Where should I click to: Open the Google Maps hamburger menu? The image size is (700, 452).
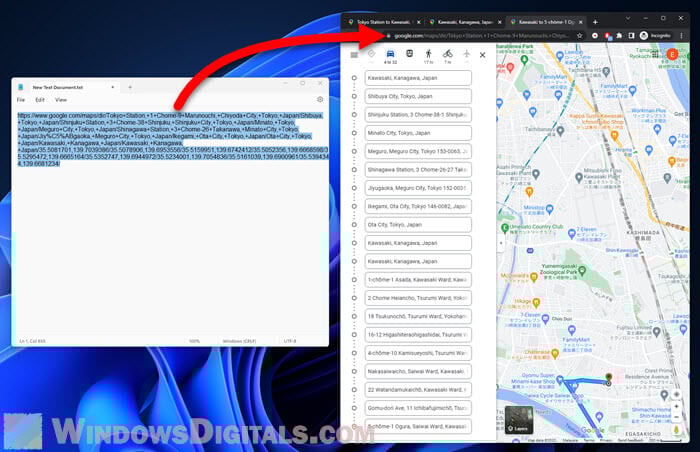354,55
